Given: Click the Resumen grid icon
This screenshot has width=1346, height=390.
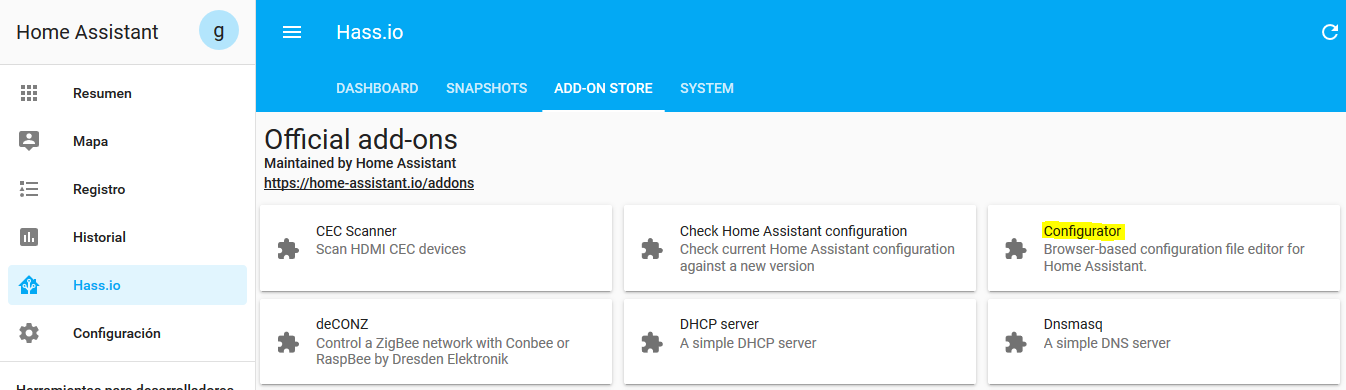Looking at the screenshot, I should tap(29, 93).
